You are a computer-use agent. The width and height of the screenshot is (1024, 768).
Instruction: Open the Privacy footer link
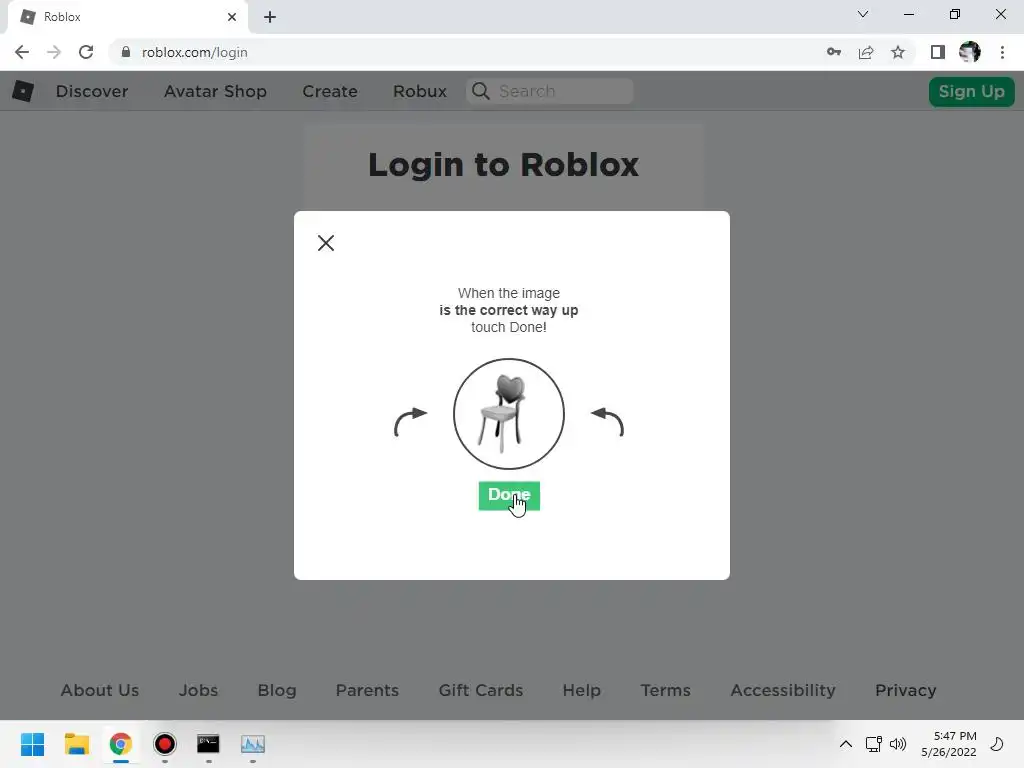[x=906, y=690]
